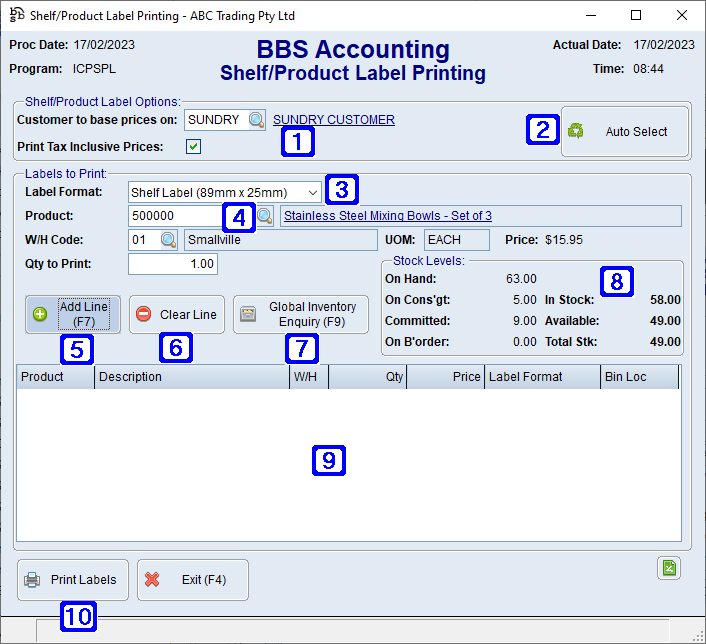
Task: Click the application icon in title bar
Action: 16,16
